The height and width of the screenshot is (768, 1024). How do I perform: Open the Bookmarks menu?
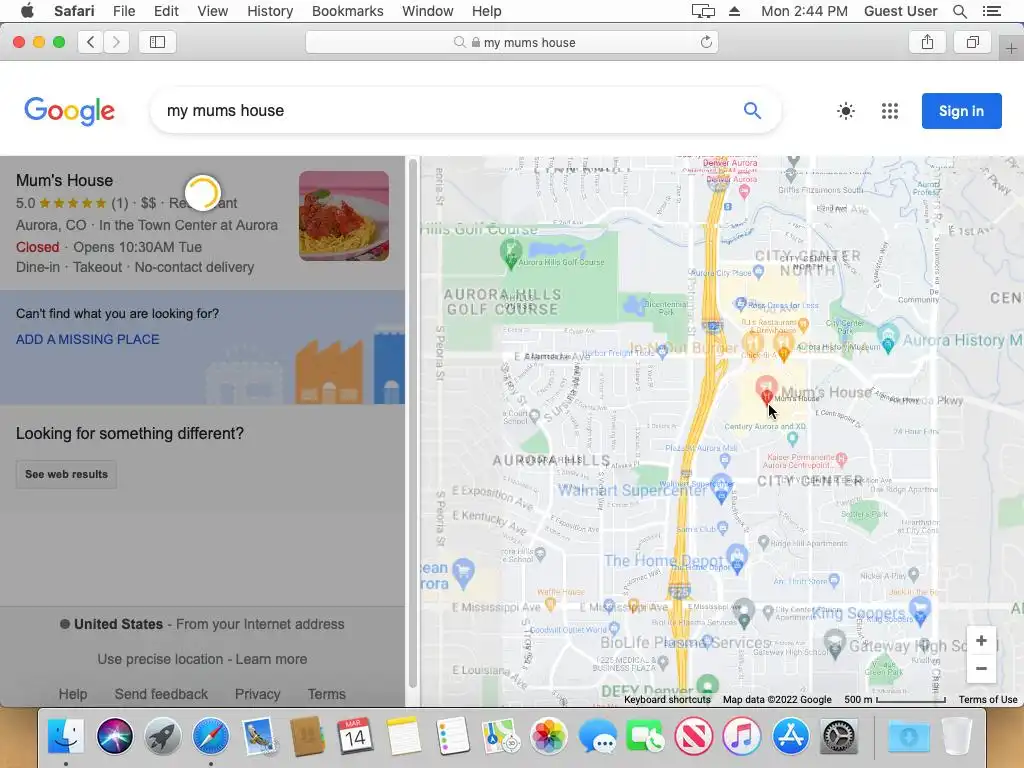pos(347,11)
